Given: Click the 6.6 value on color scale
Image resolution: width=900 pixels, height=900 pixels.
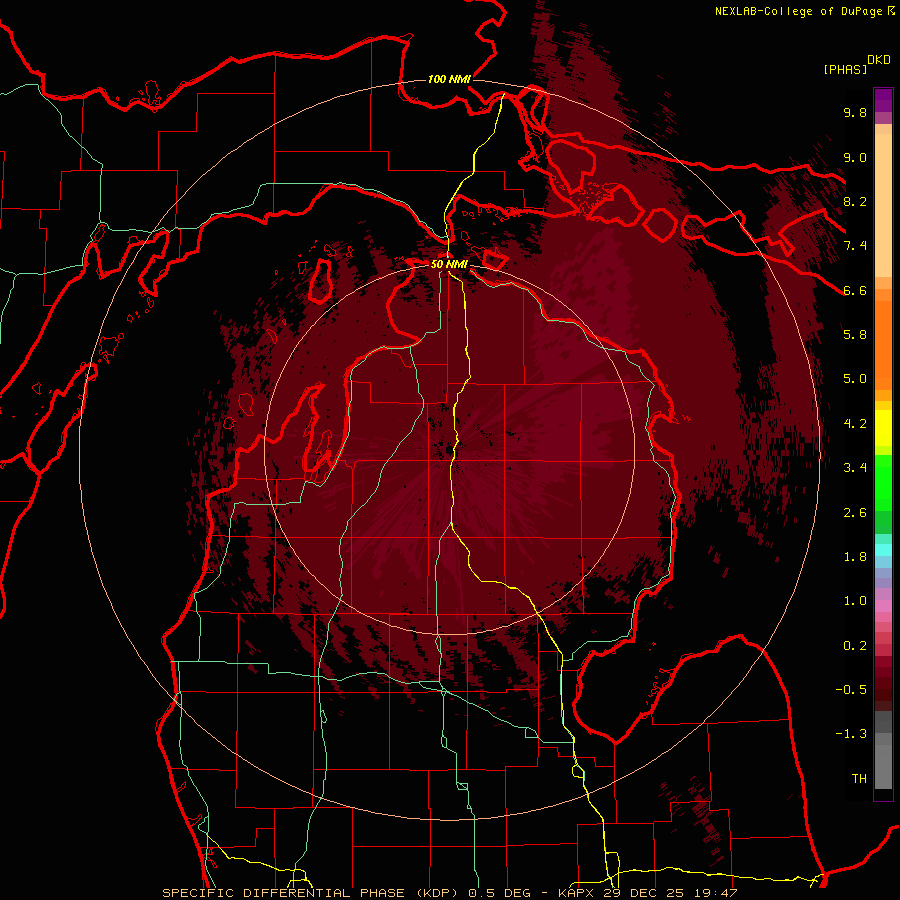Looking at the screenshot, I should click(x=855, y=290).
